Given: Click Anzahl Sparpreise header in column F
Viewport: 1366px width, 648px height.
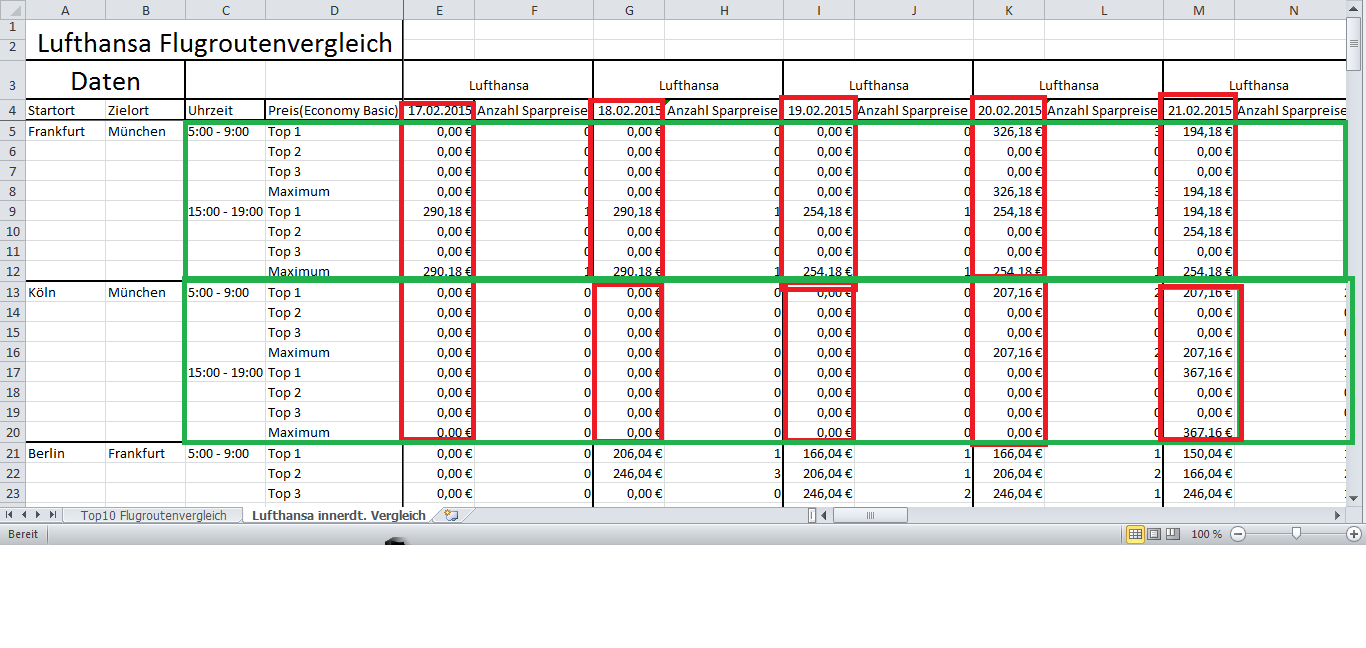Looking at the screenshot, I should tap(533, 110).
